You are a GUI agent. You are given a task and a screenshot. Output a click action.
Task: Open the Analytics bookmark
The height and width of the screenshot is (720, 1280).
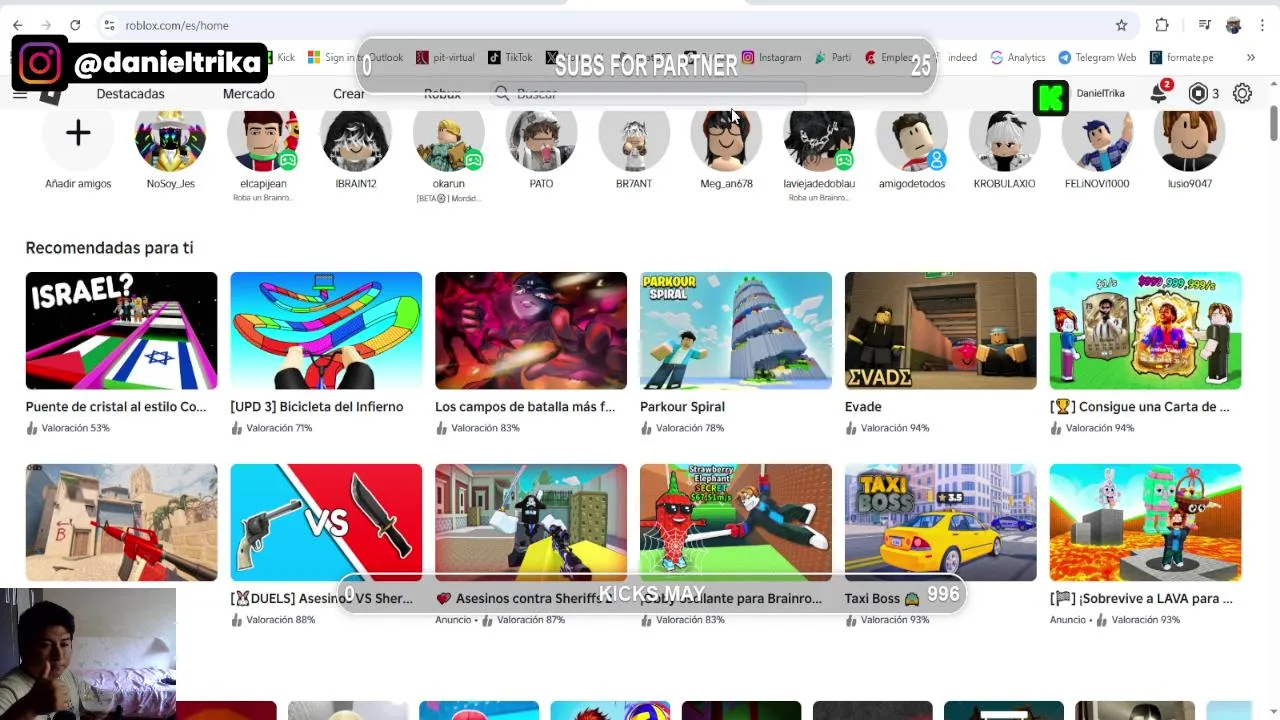tap(1018, 57)
